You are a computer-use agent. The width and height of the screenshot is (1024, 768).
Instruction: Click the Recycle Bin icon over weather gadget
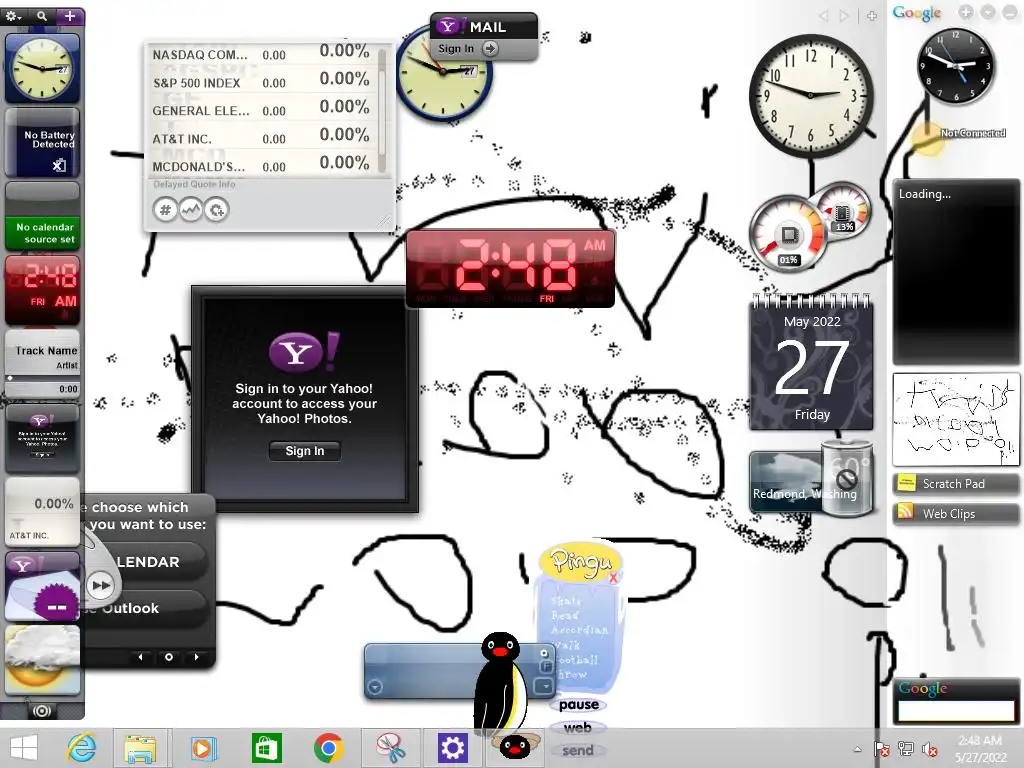tap(847, 478)
